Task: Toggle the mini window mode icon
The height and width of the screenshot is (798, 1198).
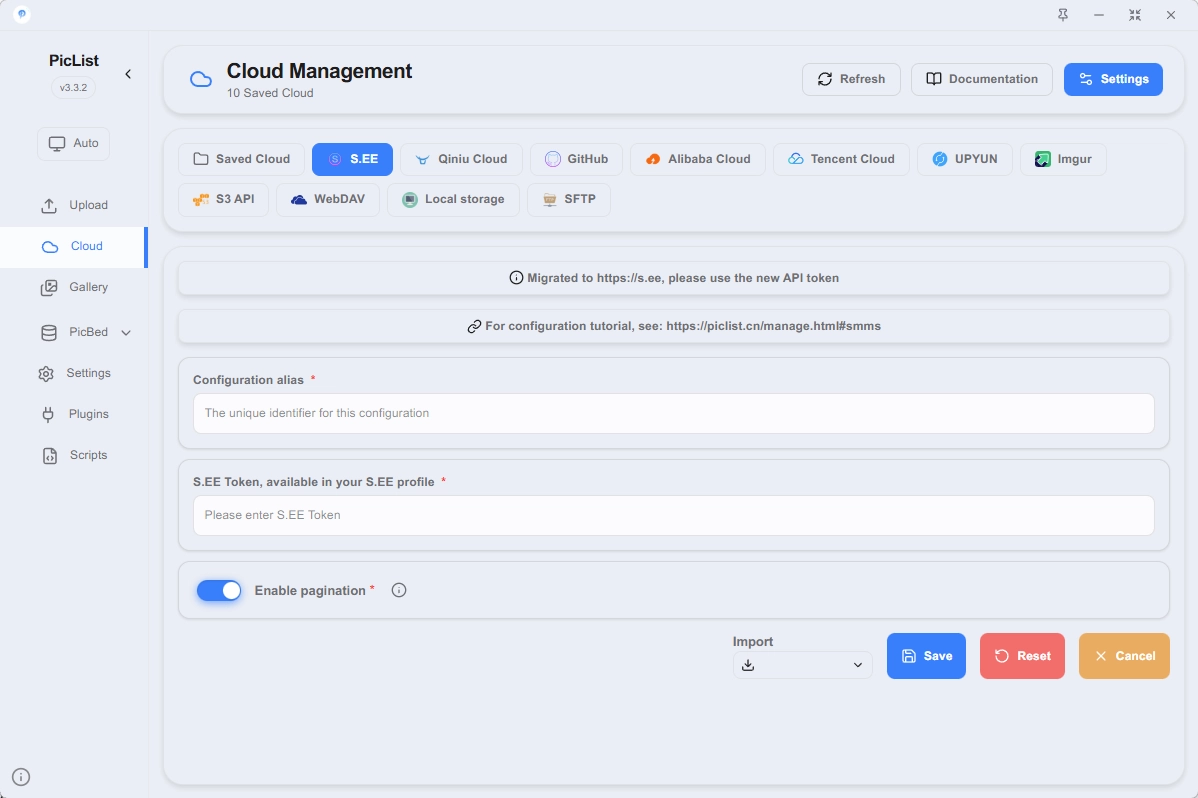Action: (x=1135, y=15)
